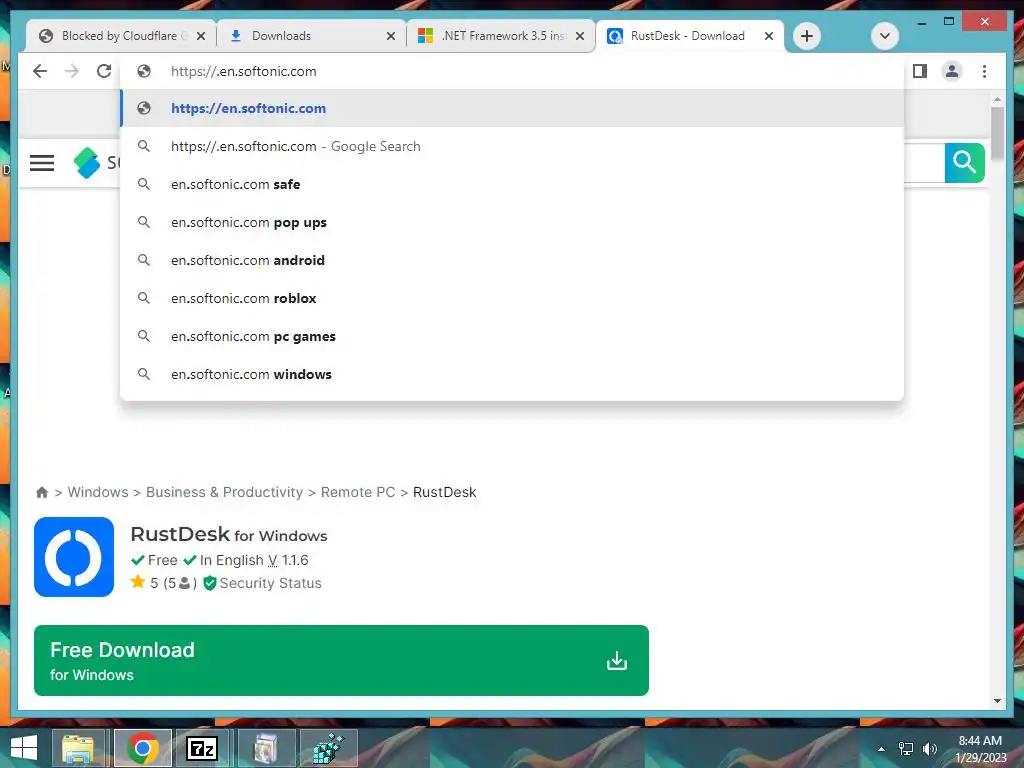The height and width of the screenshot is (768, 1024).
Task: Click the download arrow icon on button
Action: pos(616,661)
